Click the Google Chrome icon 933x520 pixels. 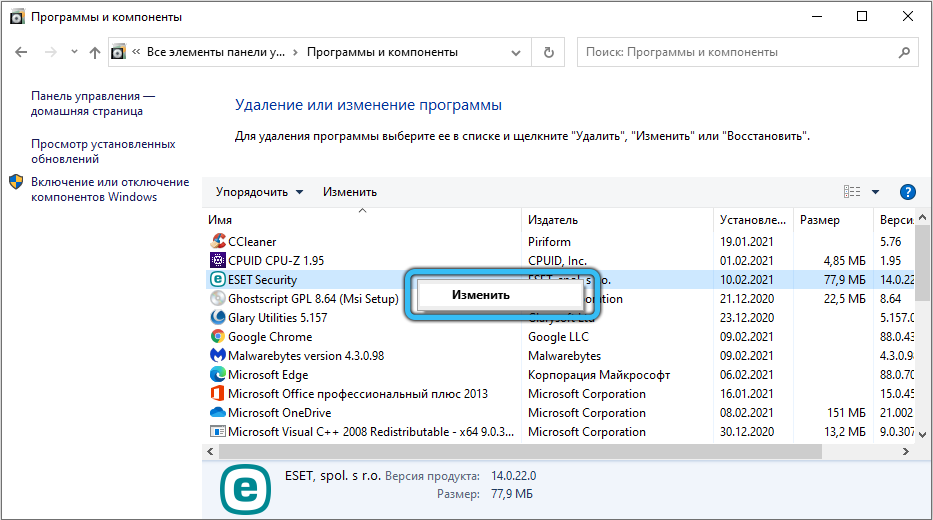click(x=218, y=337)
